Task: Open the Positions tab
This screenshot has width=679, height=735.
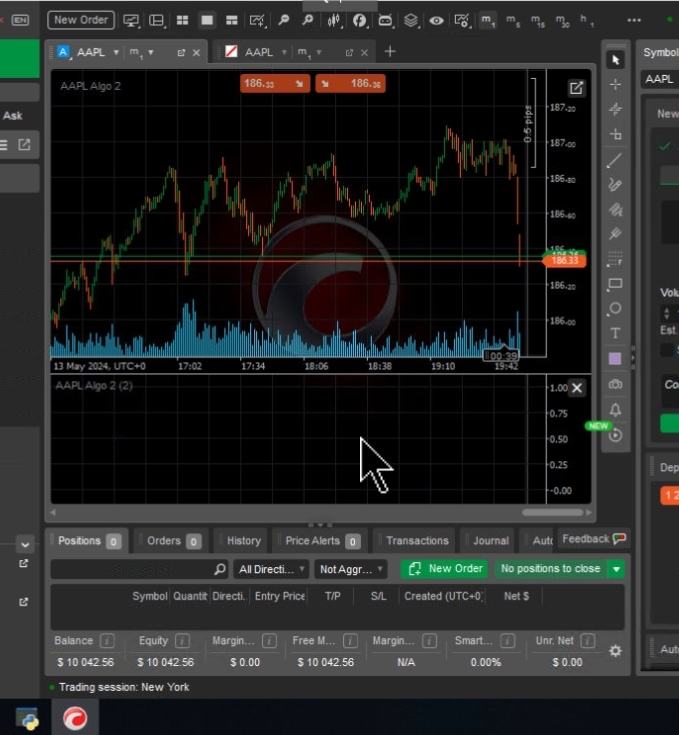Action: point(87,541)
